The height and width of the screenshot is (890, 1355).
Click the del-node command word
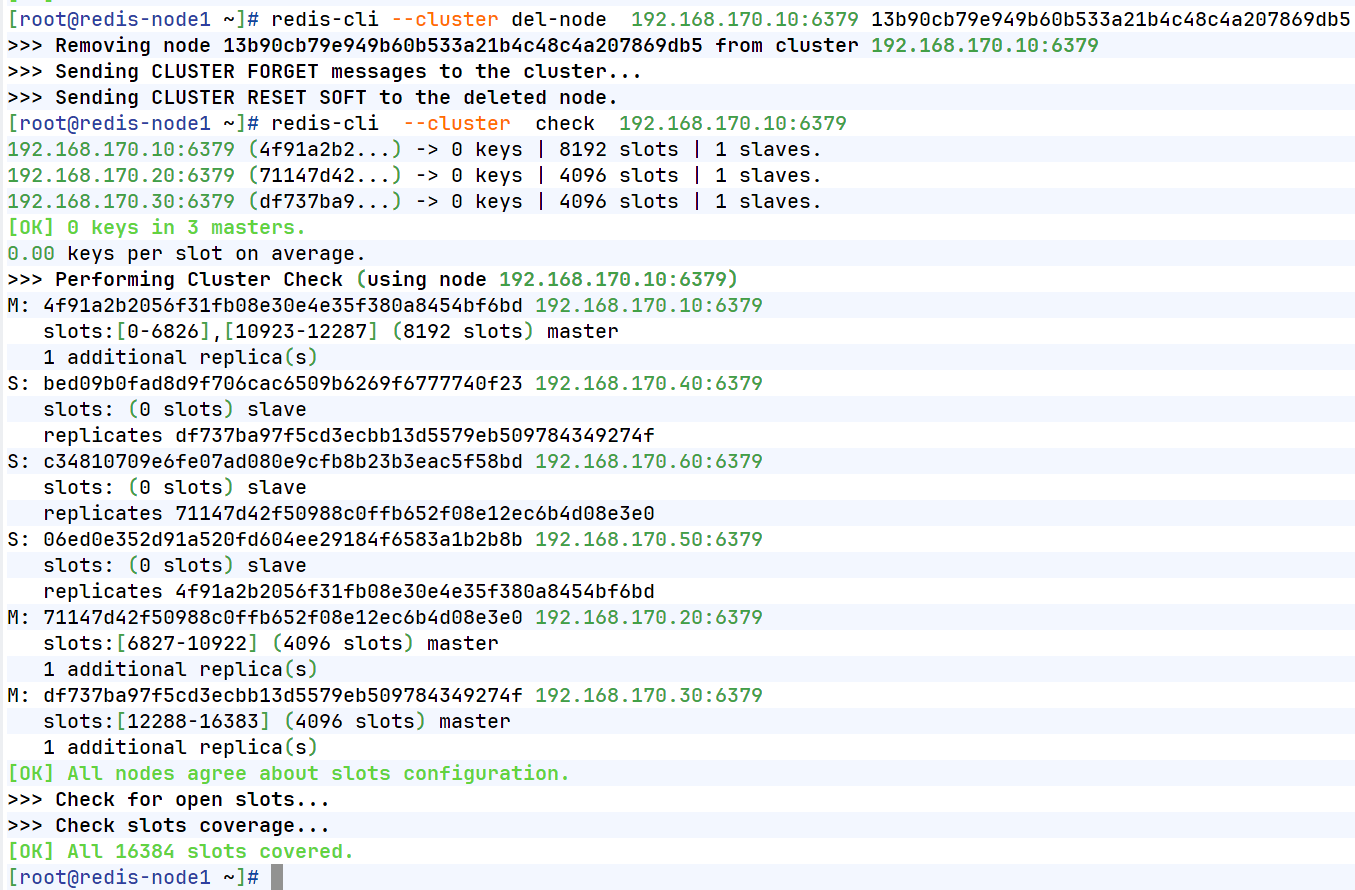click(x=559, y=19)
